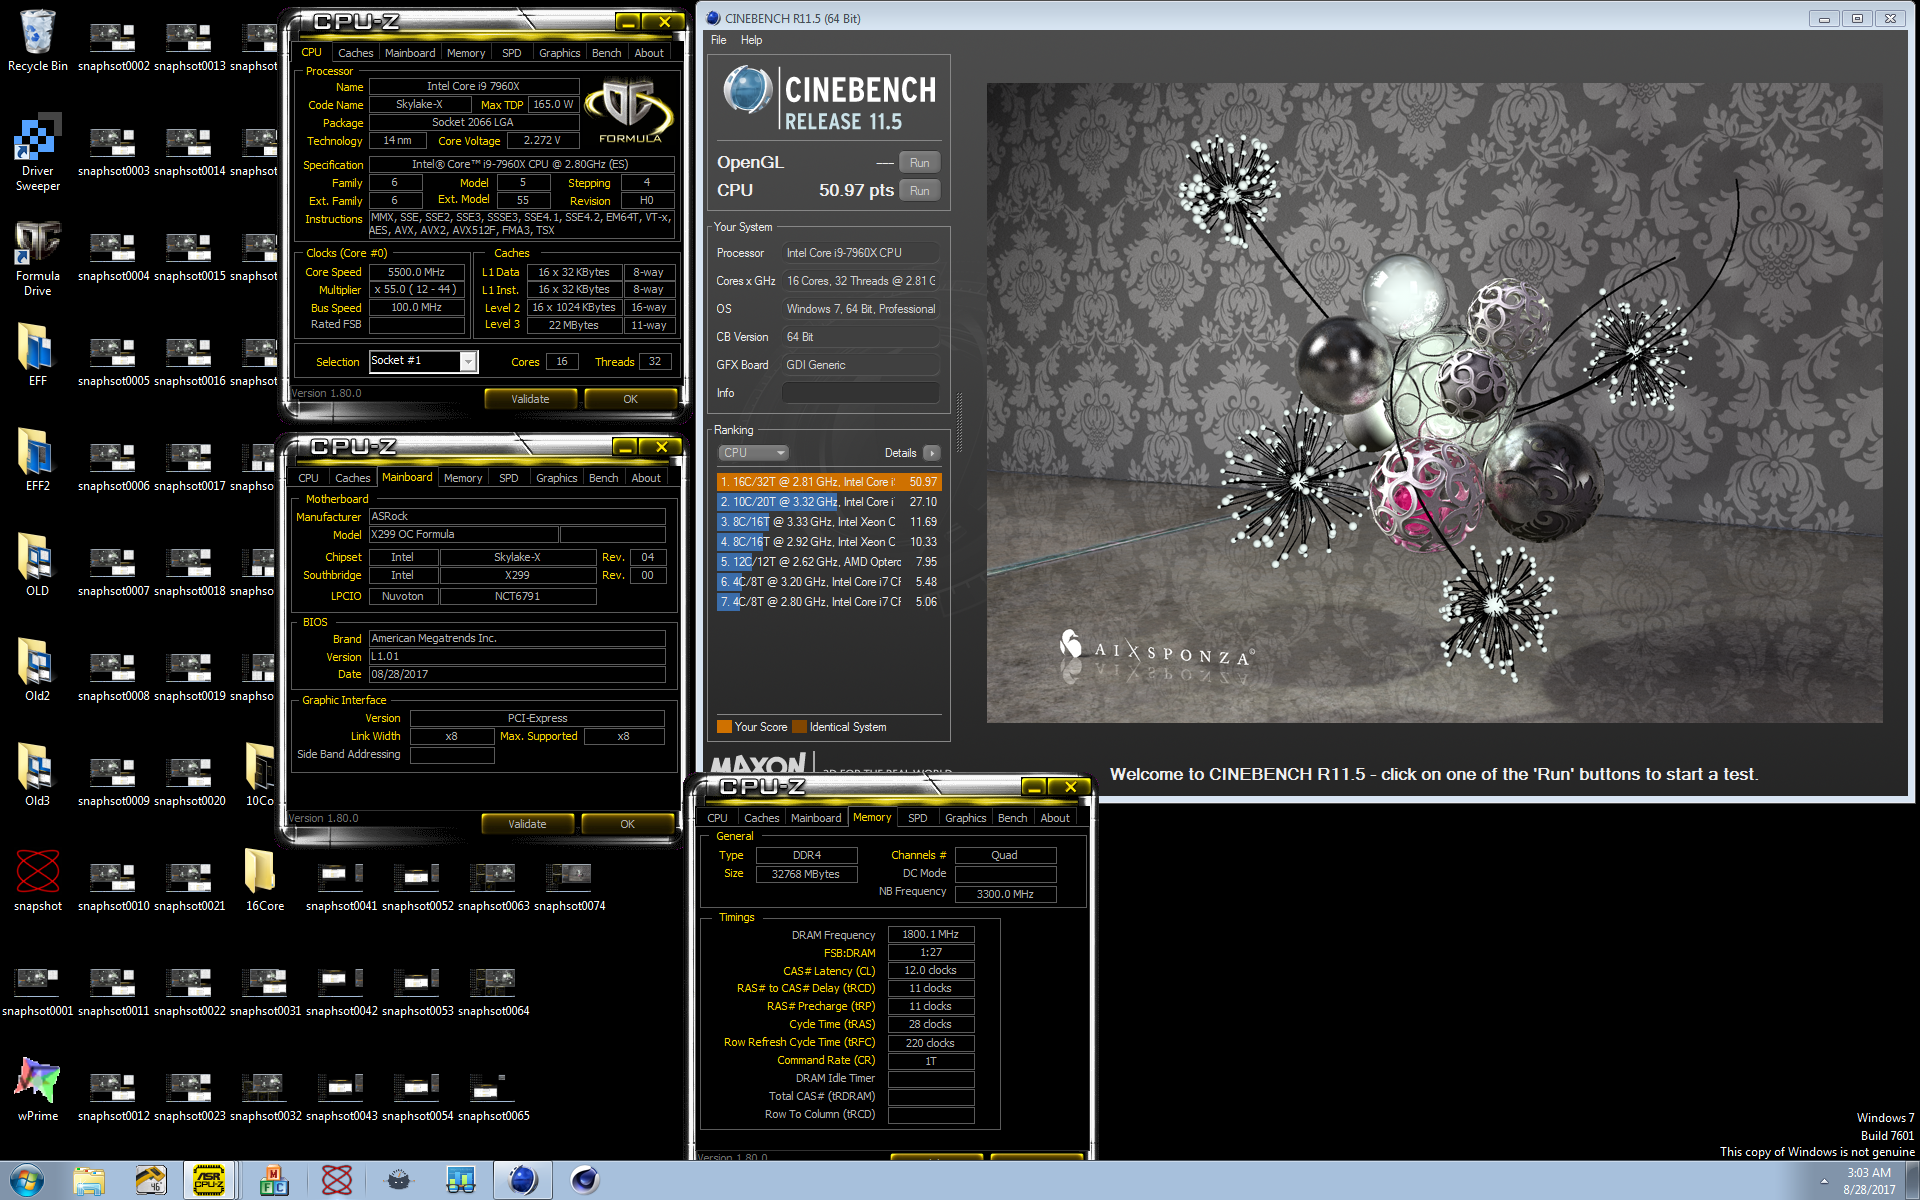Click the Cinebench render preview image

[x=1434, y=402]
